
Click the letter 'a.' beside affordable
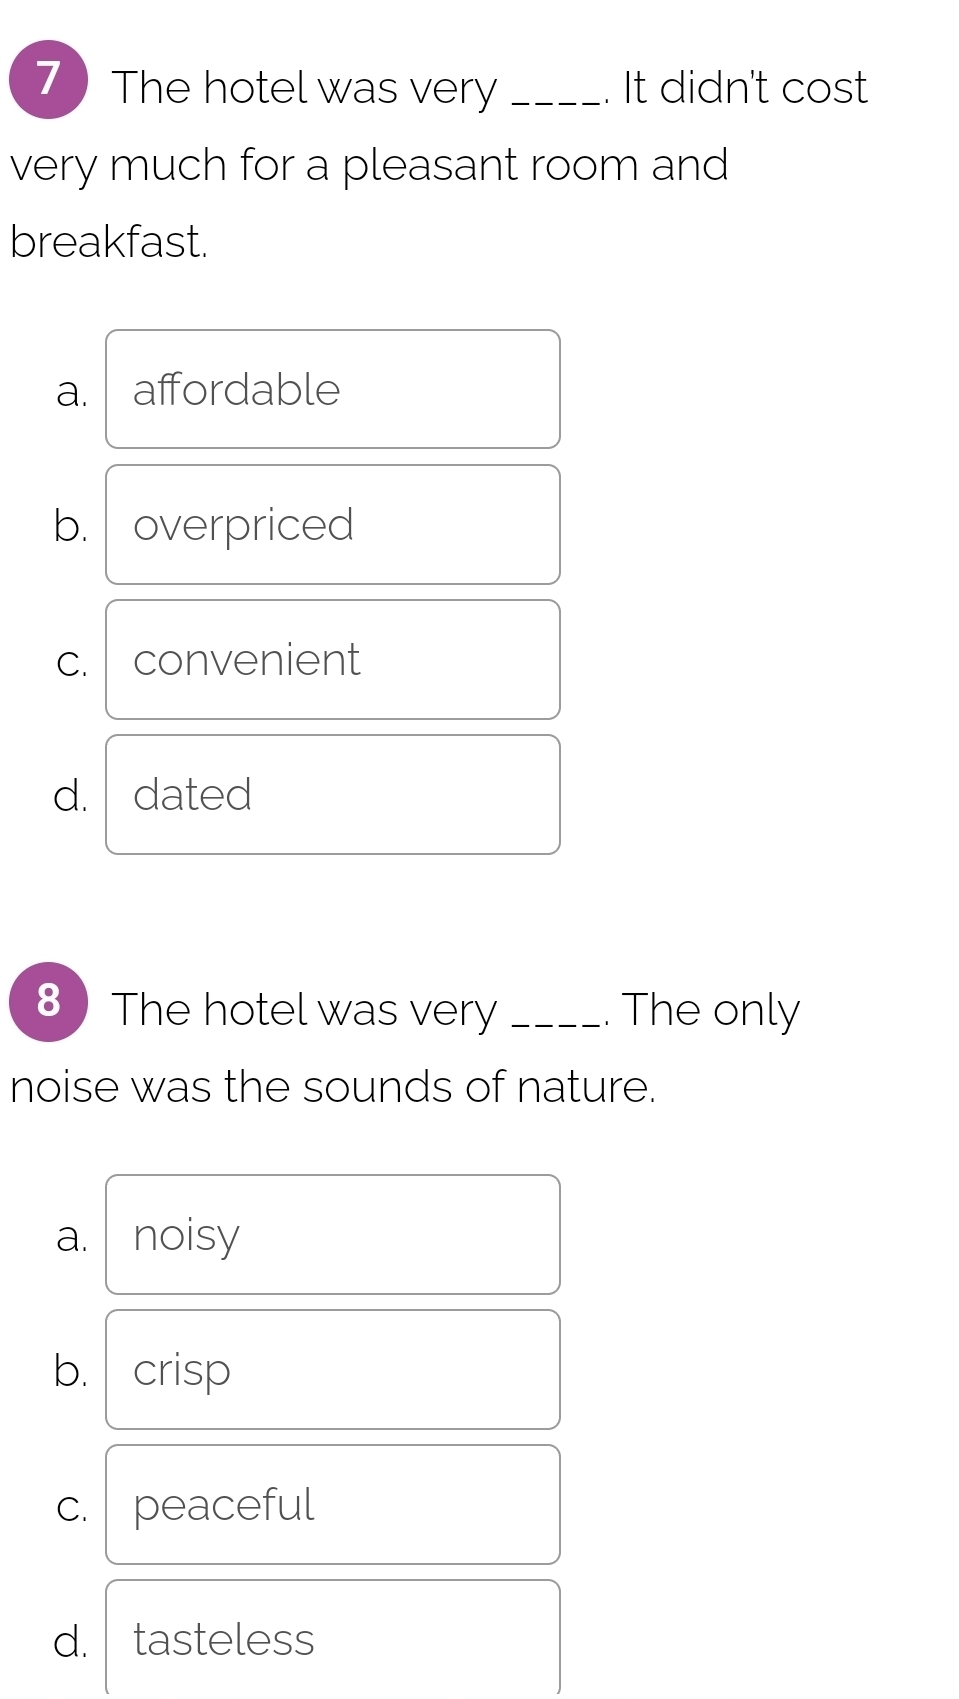tap(72, 391)
